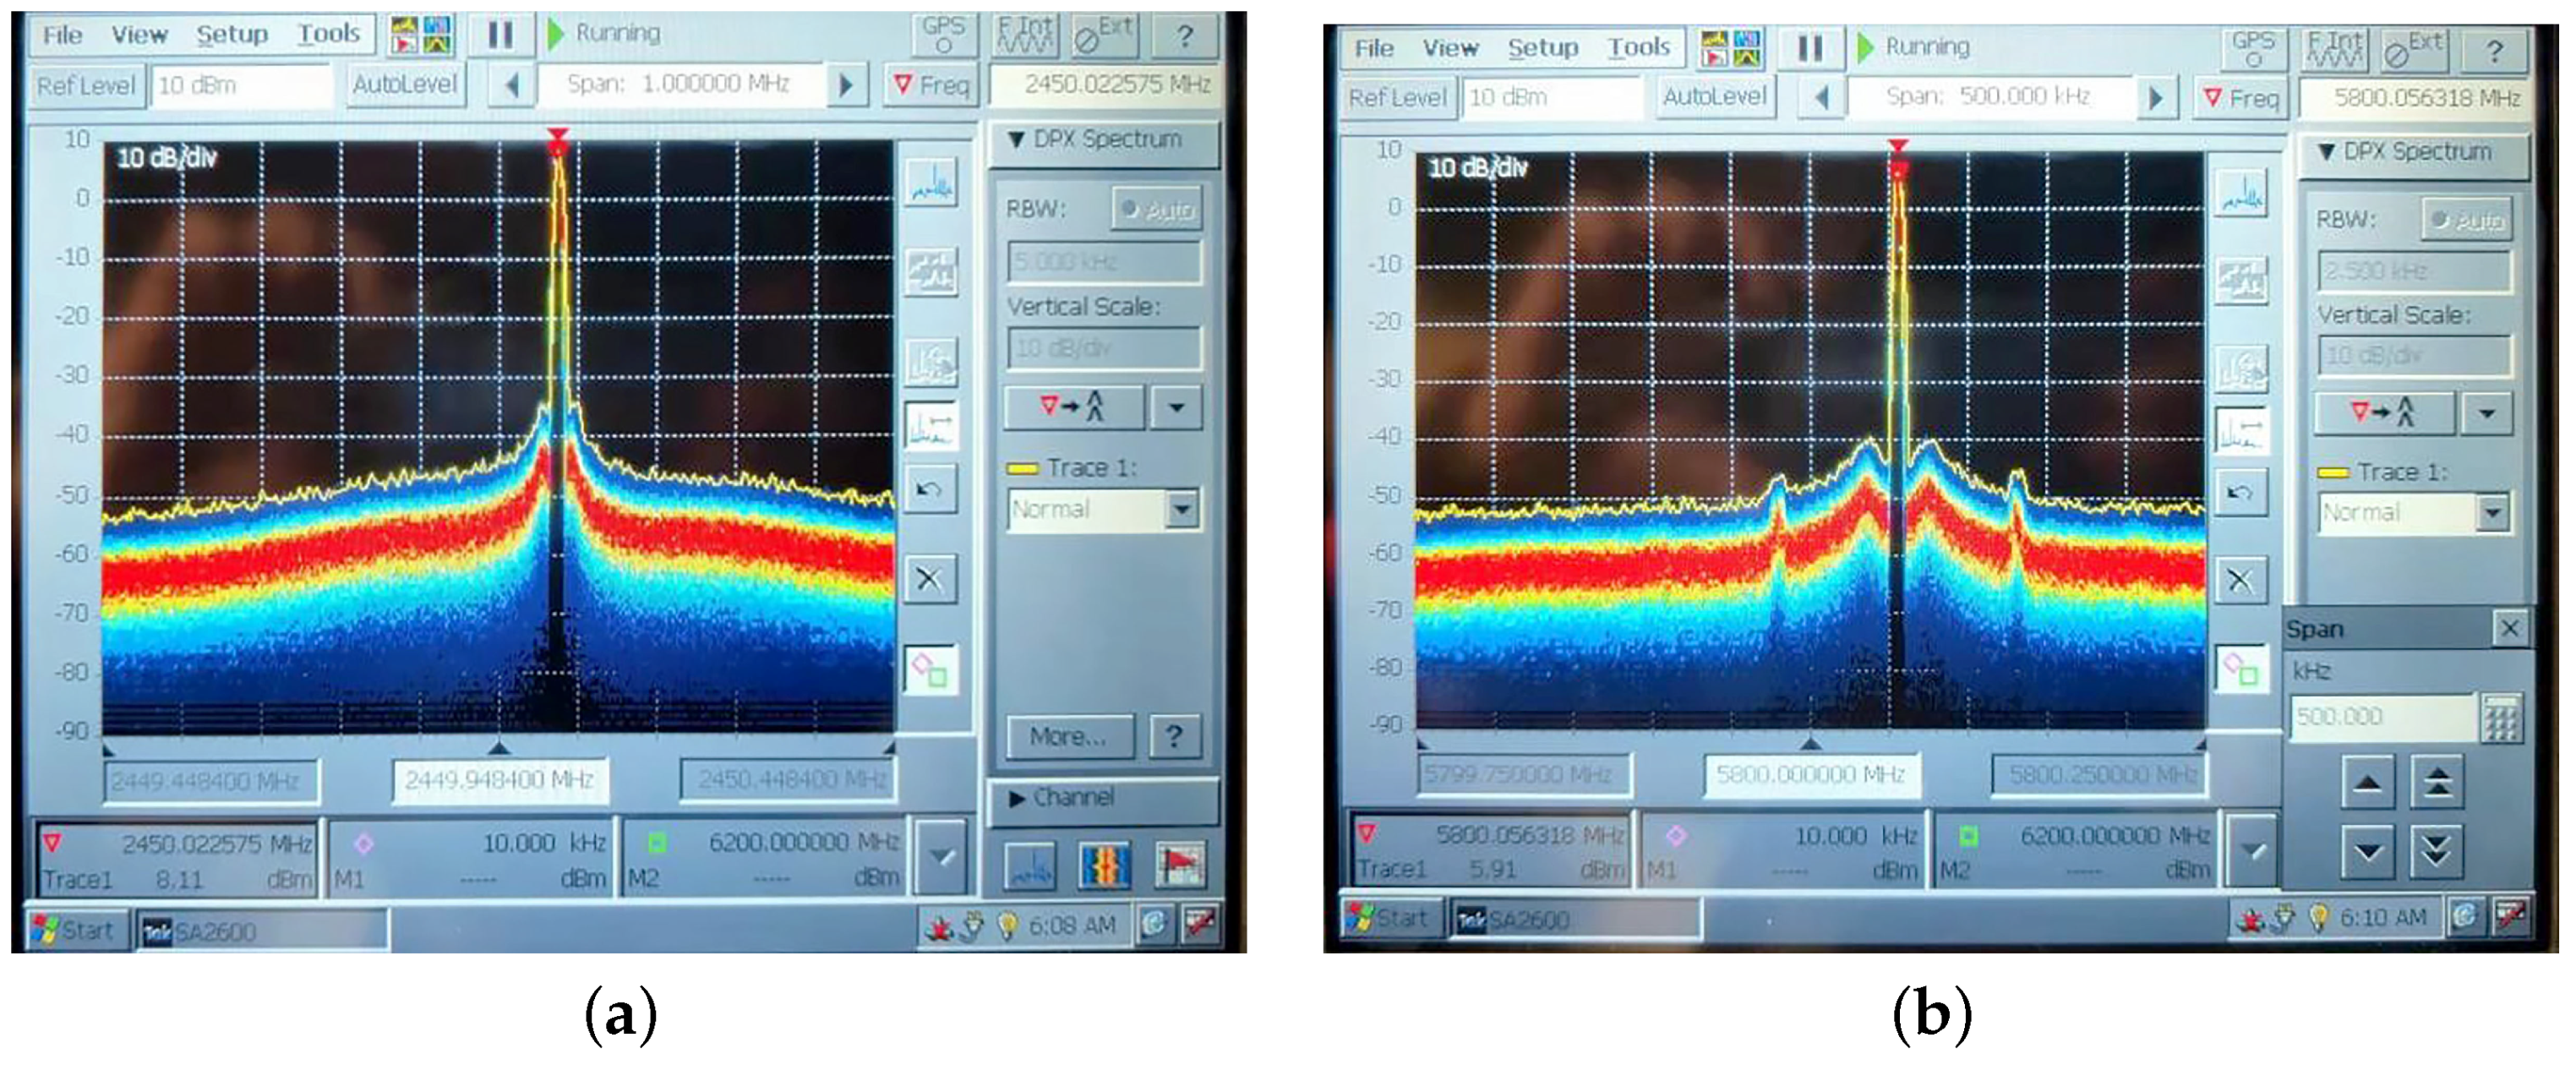Toggle RBW Auto above the 5.000 kHz field
The image size is (2576, 1065).
point(1156,209)
